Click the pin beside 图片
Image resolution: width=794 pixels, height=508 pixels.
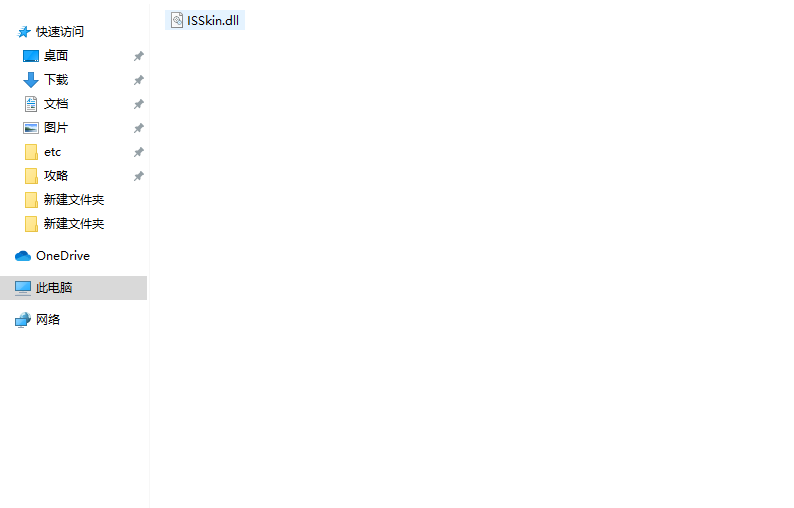click(x=138, y=128)
